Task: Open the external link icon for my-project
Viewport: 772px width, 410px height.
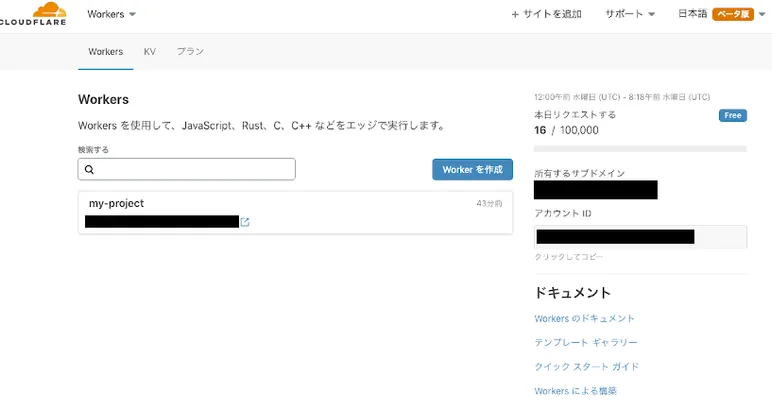Action: (245, 222)
